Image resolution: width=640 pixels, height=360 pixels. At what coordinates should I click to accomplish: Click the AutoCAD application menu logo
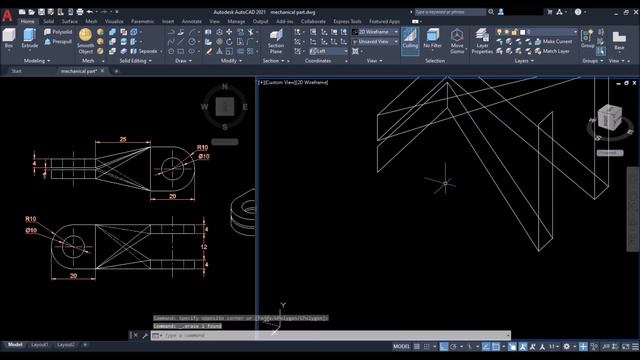pyautogui.click(x=7, y=15)
